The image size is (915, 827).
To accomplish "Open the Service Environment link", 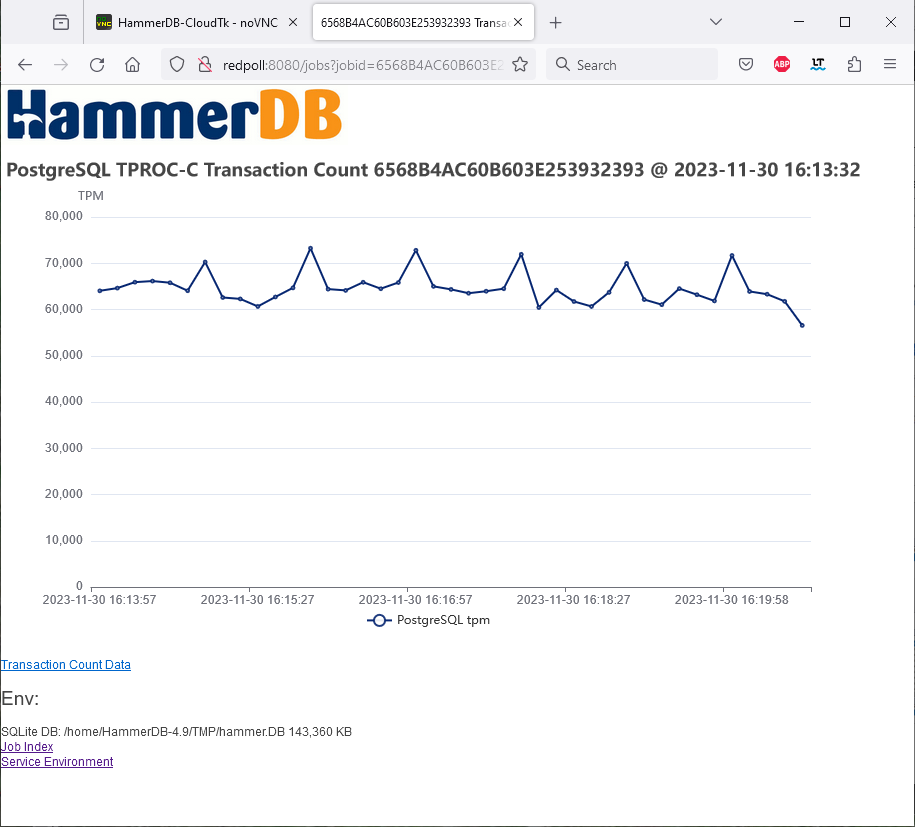I will (57, 762).
